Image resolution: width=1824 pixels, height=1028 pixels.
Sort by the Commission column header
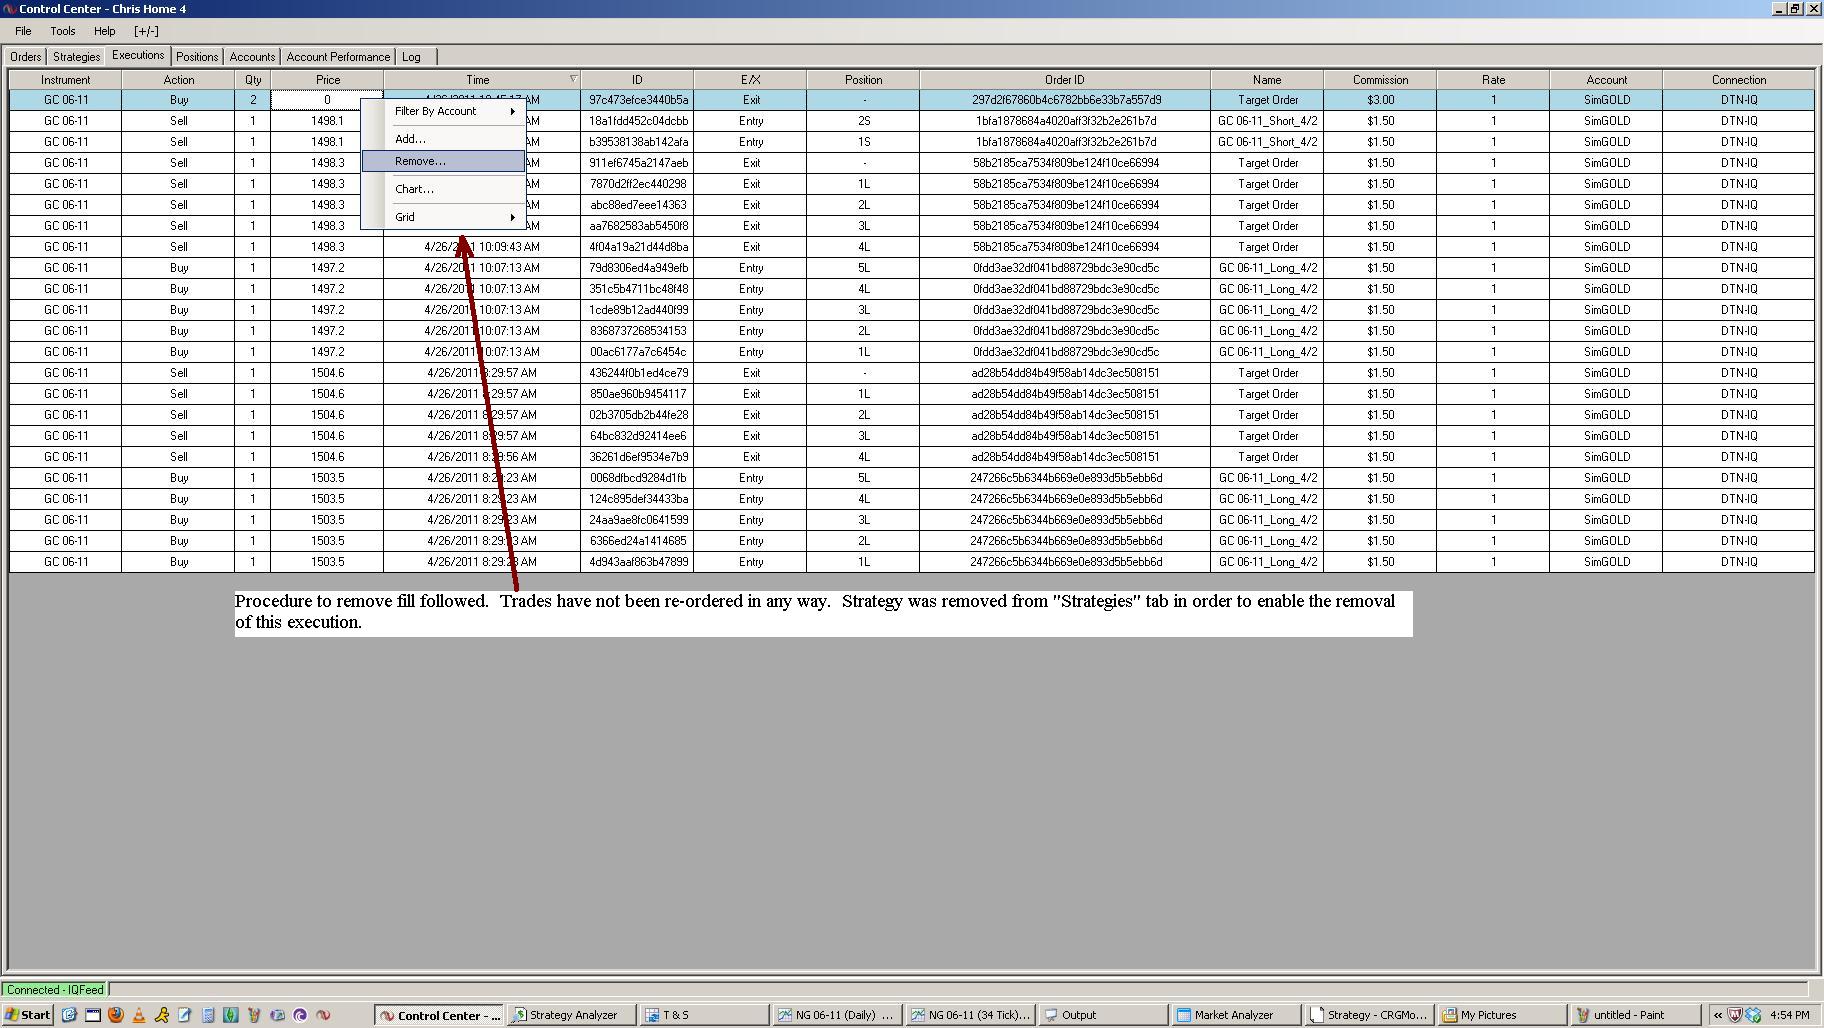point(1380,80)
